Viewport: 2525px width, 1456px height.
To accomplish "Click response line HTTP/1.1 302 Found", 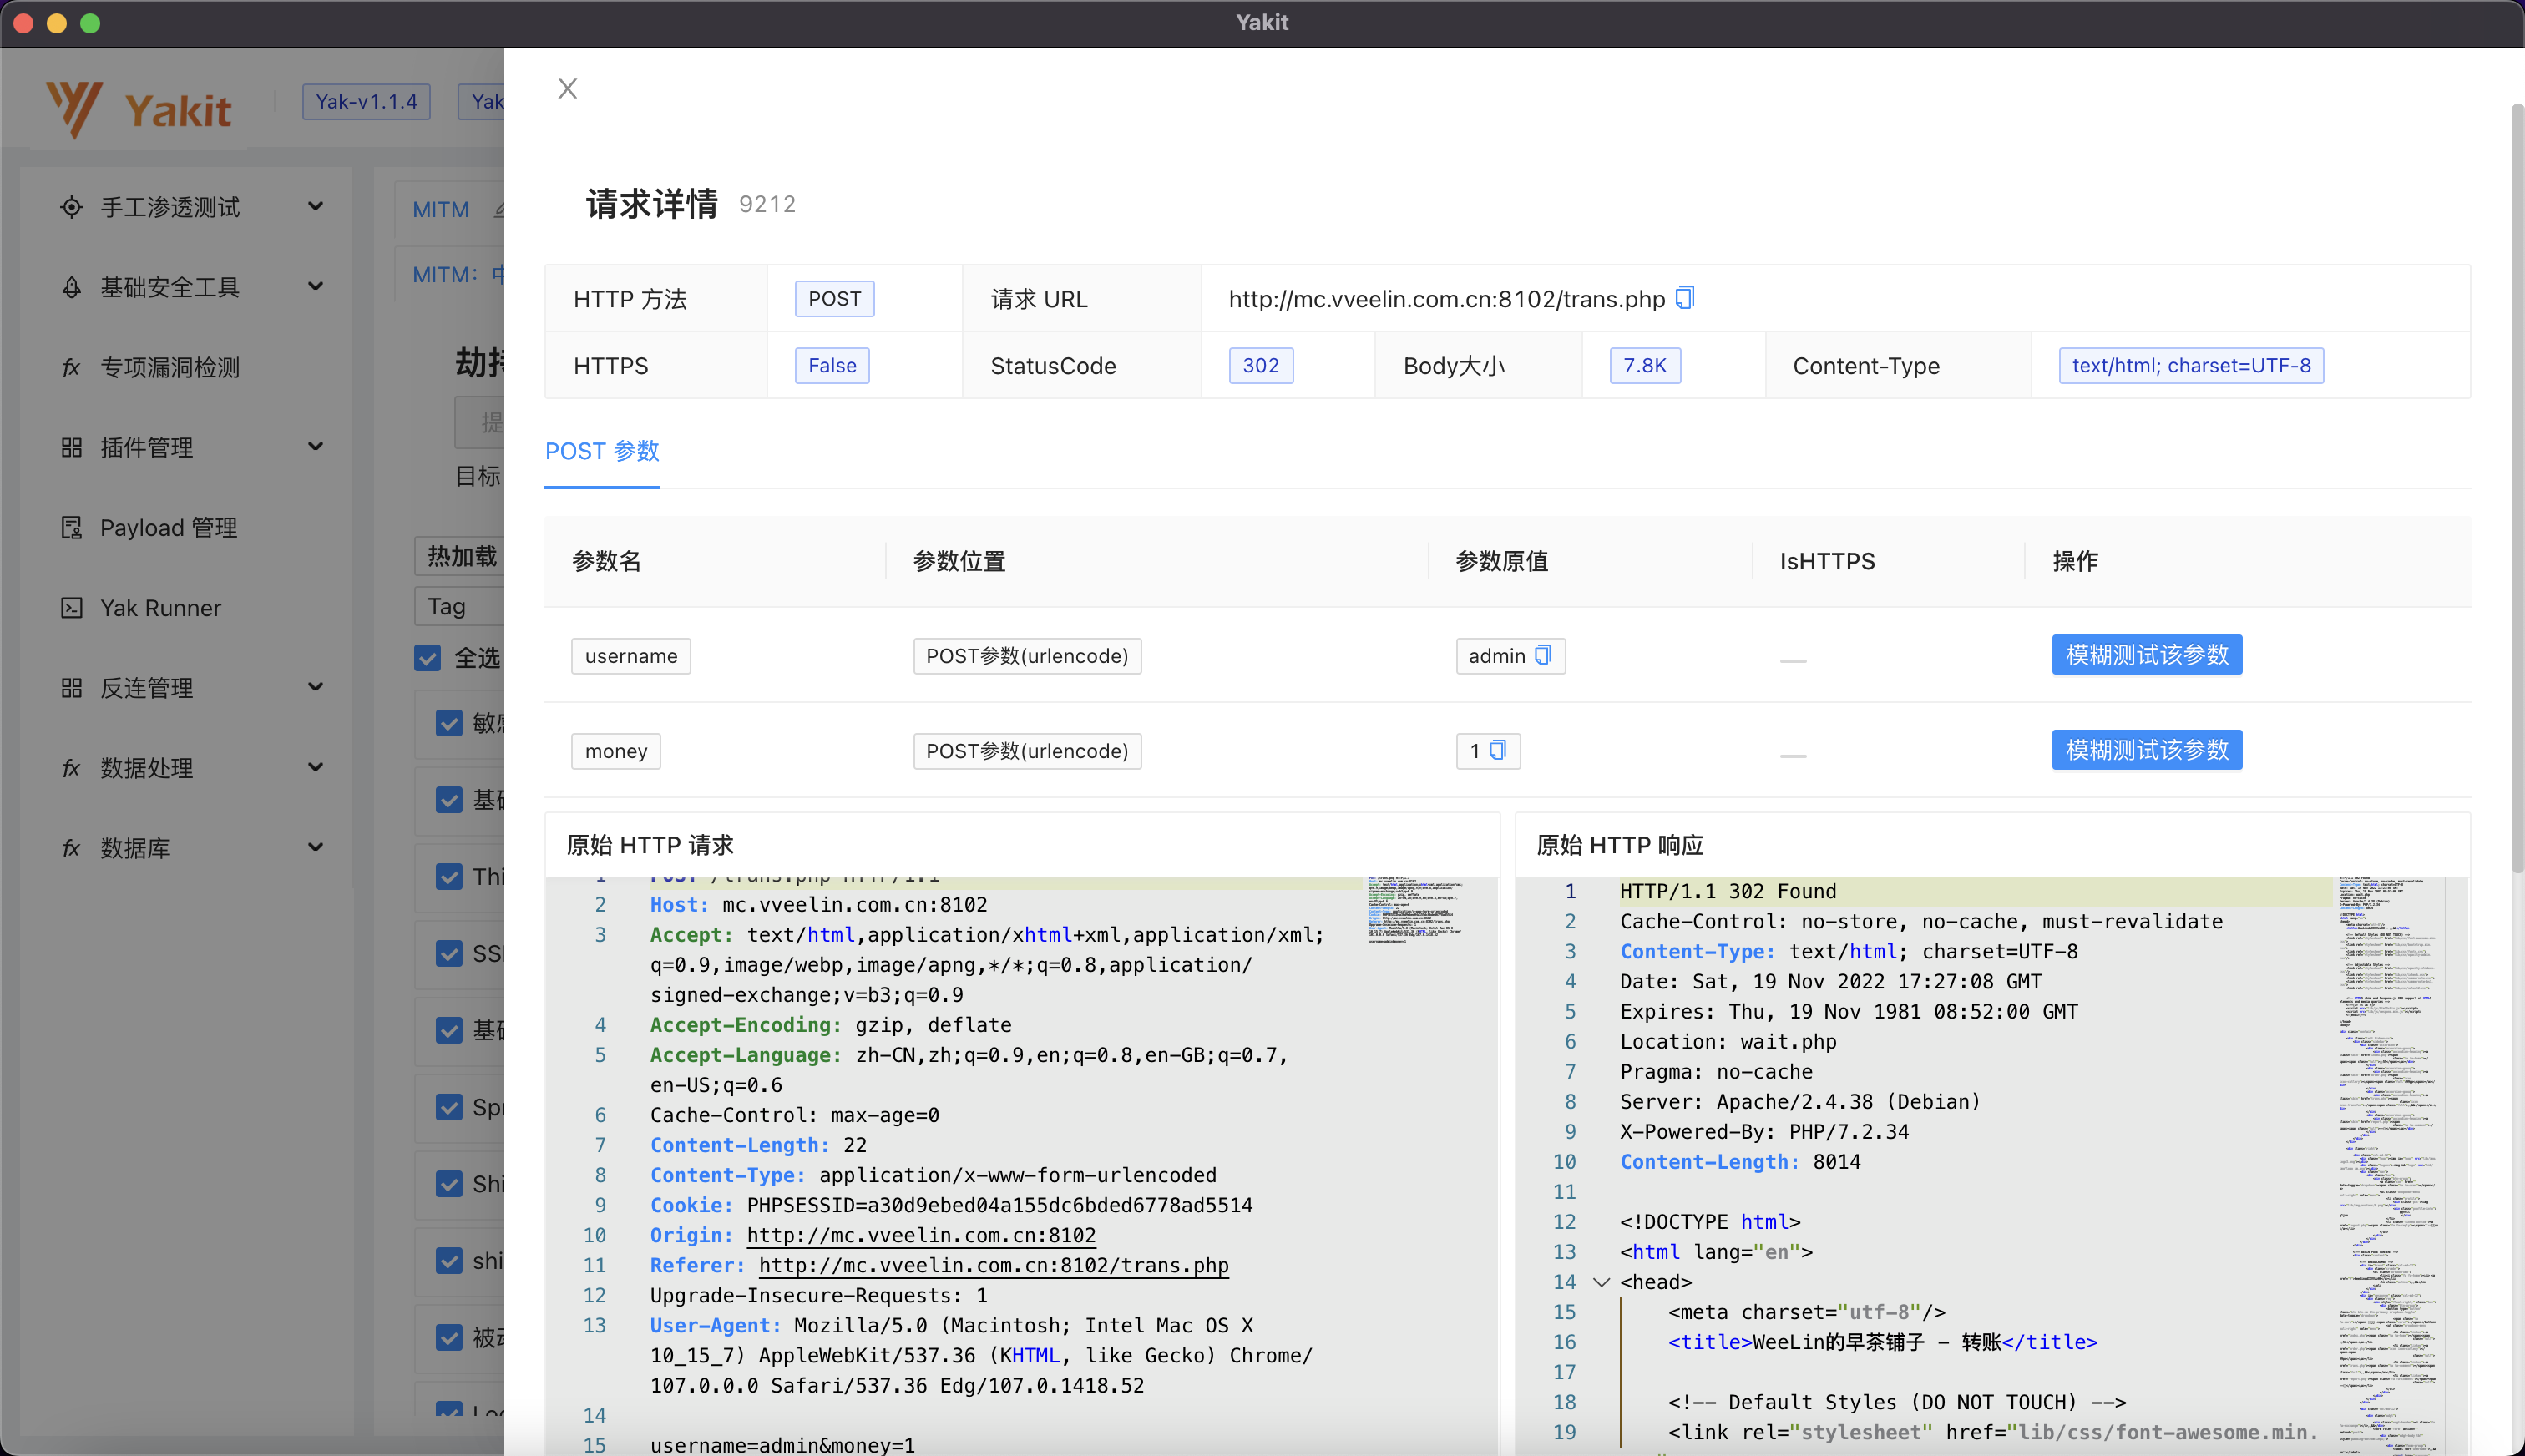I will pyautogui.click(x=1728, y=891).
